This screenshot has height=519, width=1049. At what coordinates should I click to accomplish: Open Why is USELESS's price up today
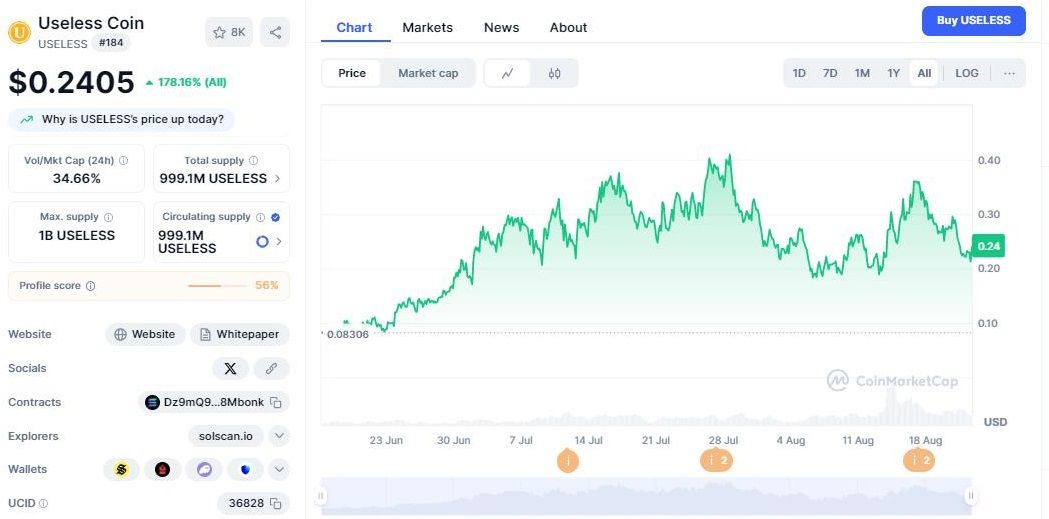pyautogui.click(x=121, y=120)
